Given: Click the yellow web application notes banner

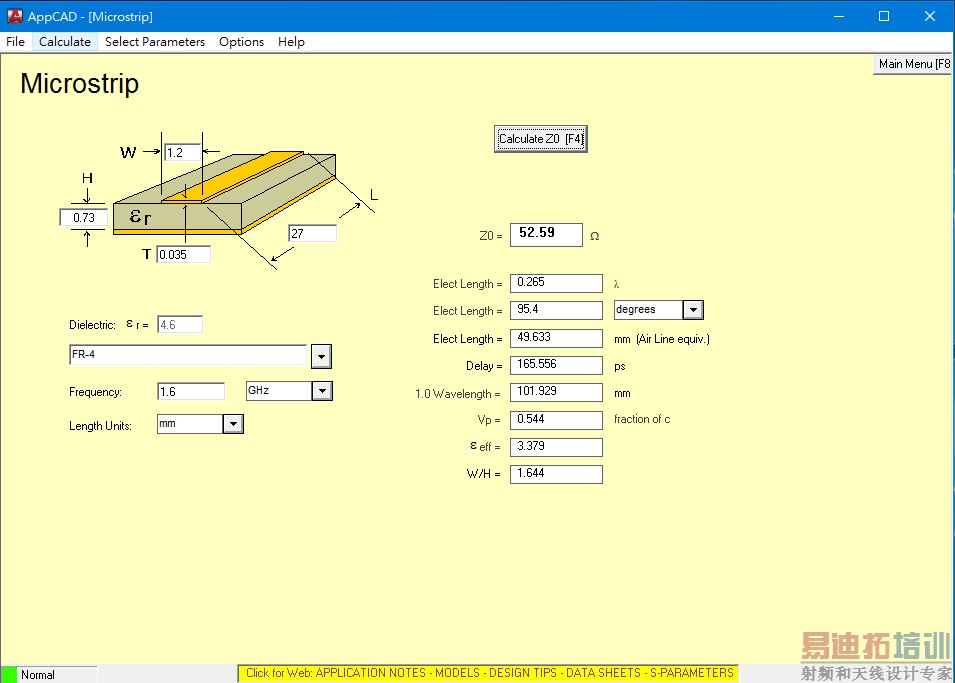Looking at the screenshot, I should coord(489,673).
